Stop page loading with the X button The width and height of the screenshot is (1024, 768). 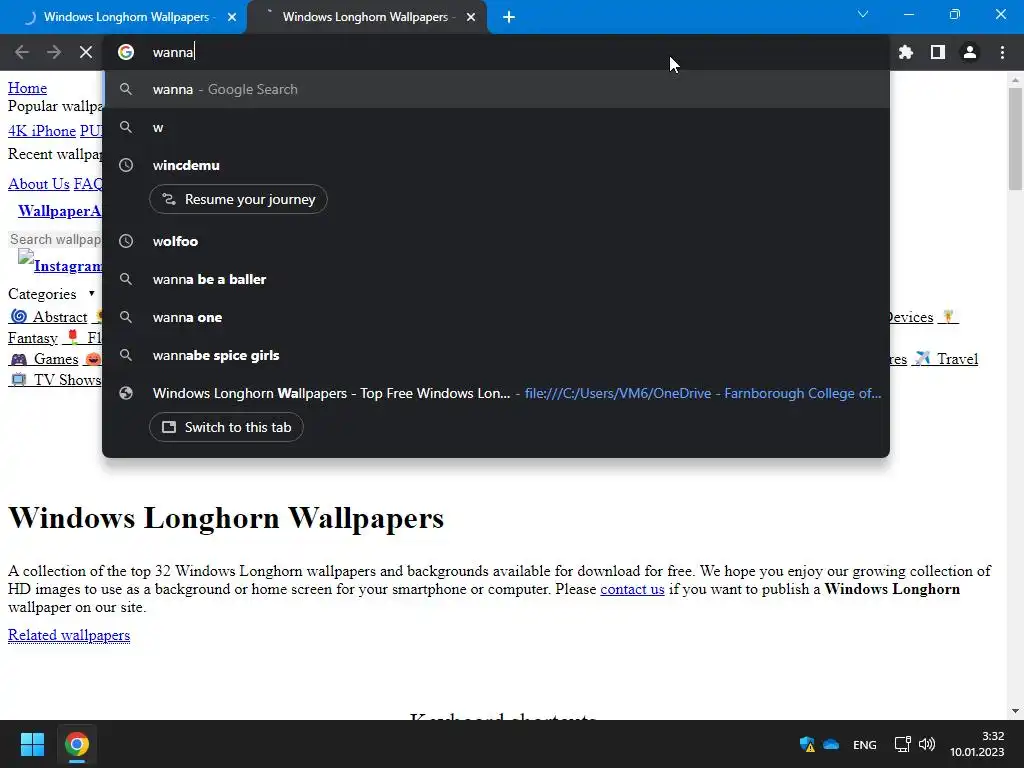[86, 52]
